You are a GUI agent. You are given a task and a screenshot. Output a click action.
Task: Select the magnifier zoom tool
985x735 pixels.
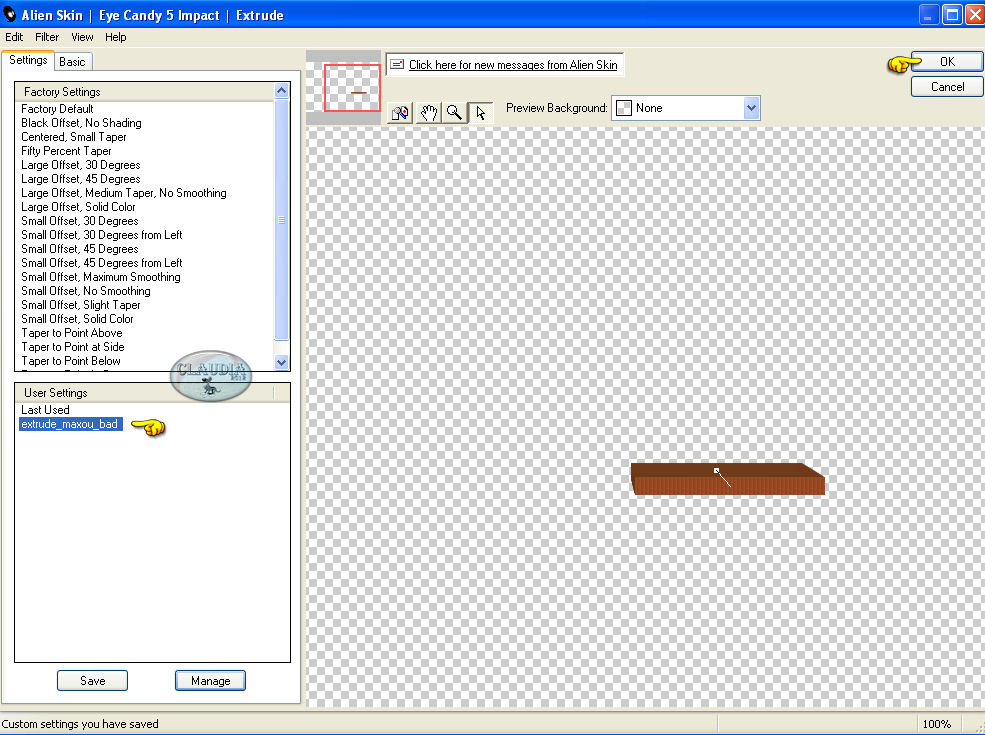454,113
